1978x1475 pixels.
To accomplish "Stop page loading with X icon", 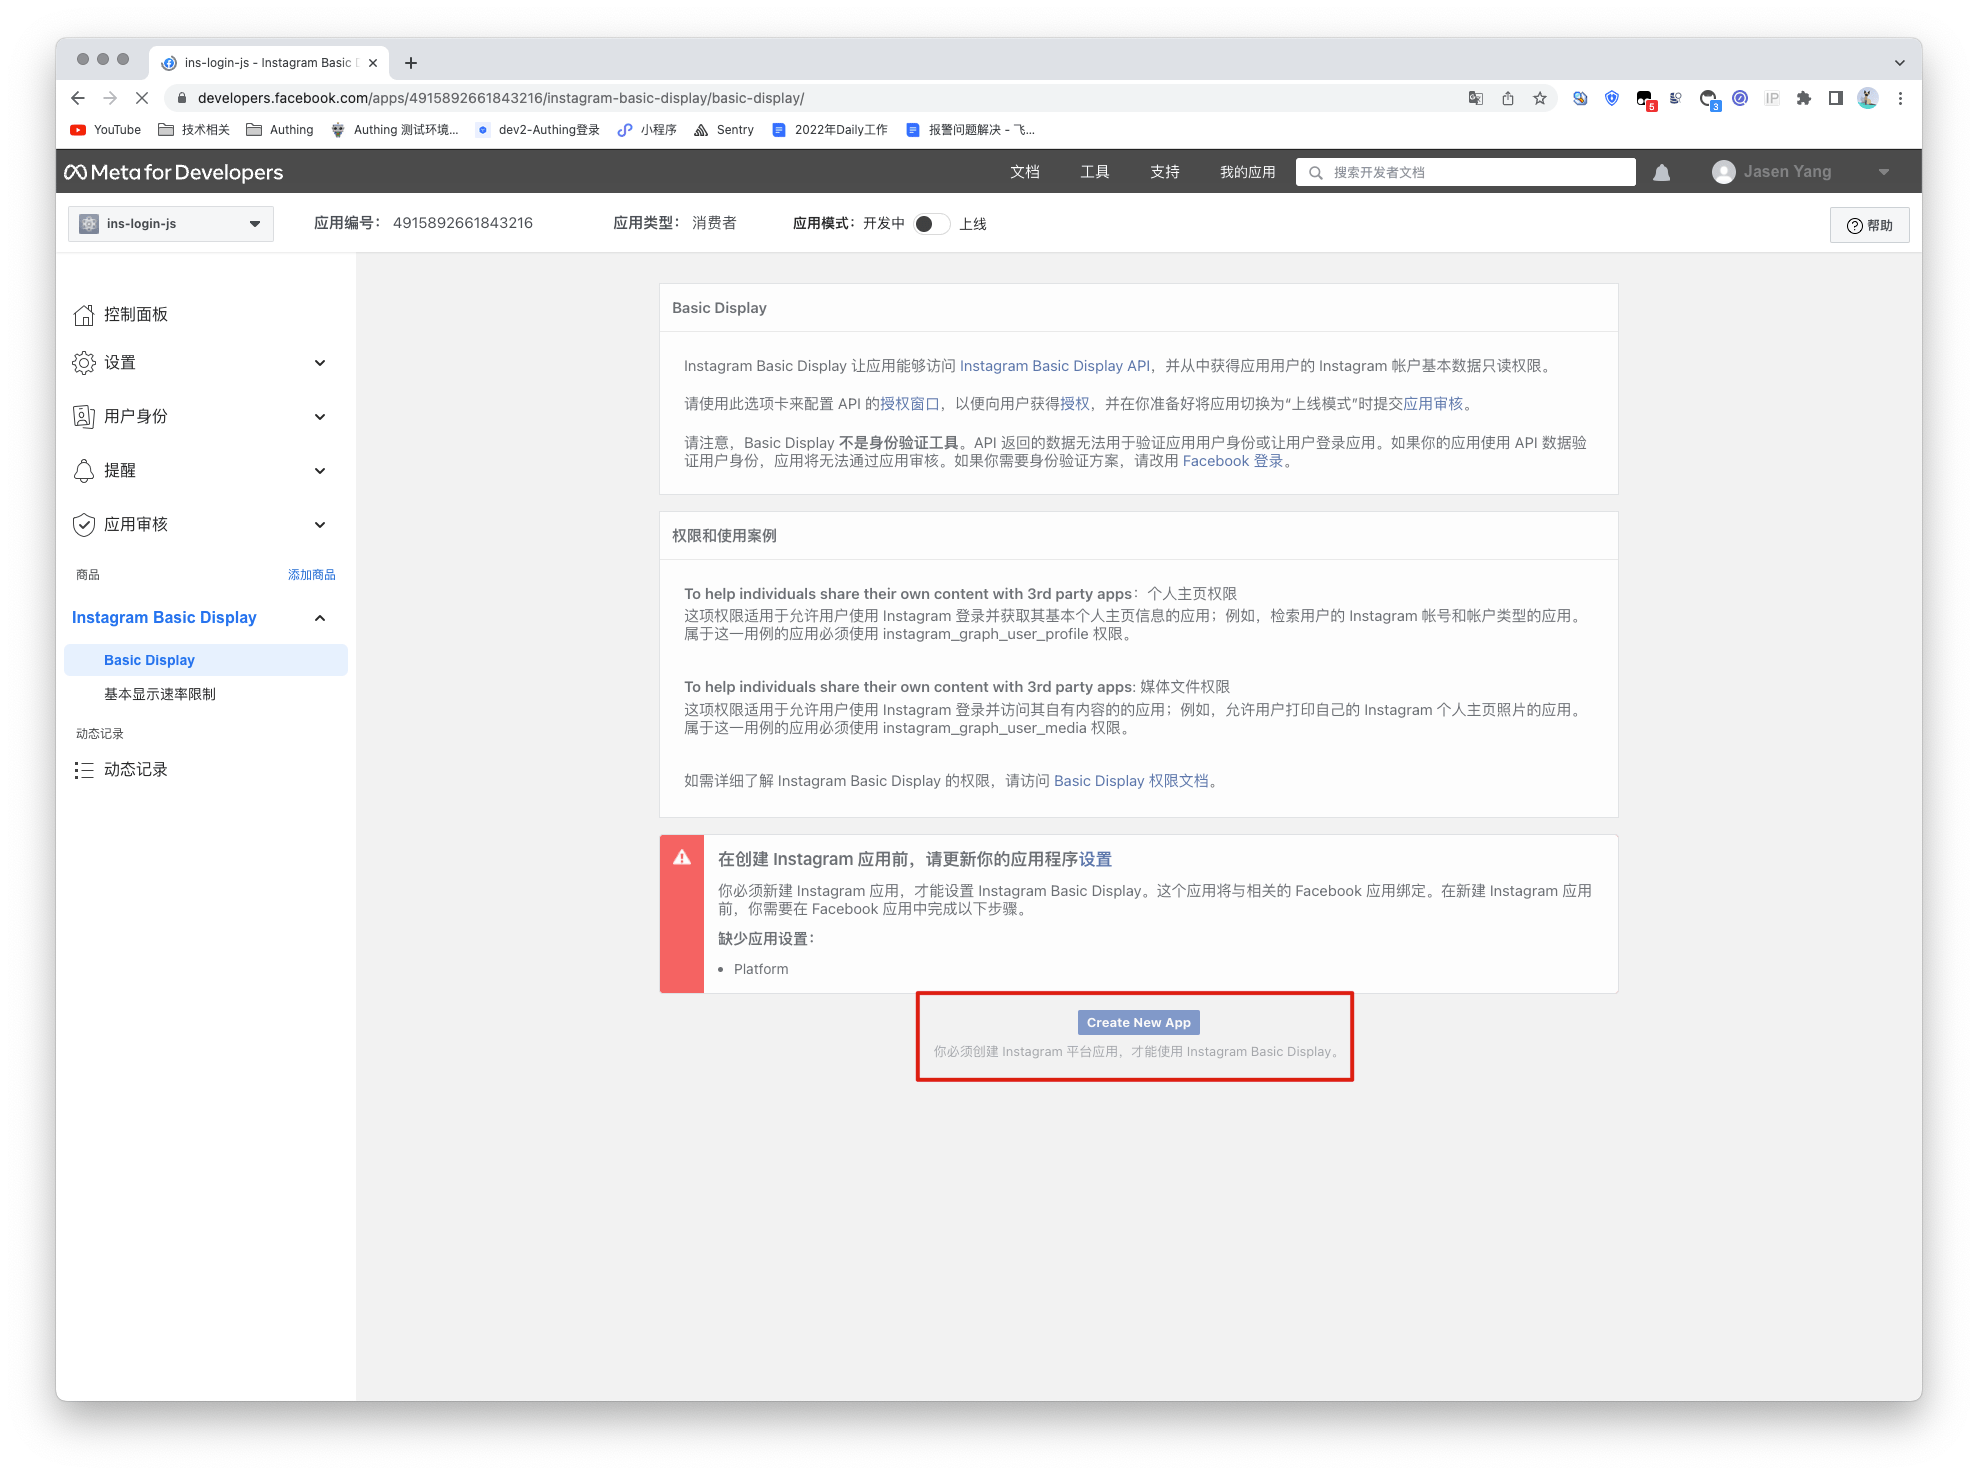I will point(142,98).
